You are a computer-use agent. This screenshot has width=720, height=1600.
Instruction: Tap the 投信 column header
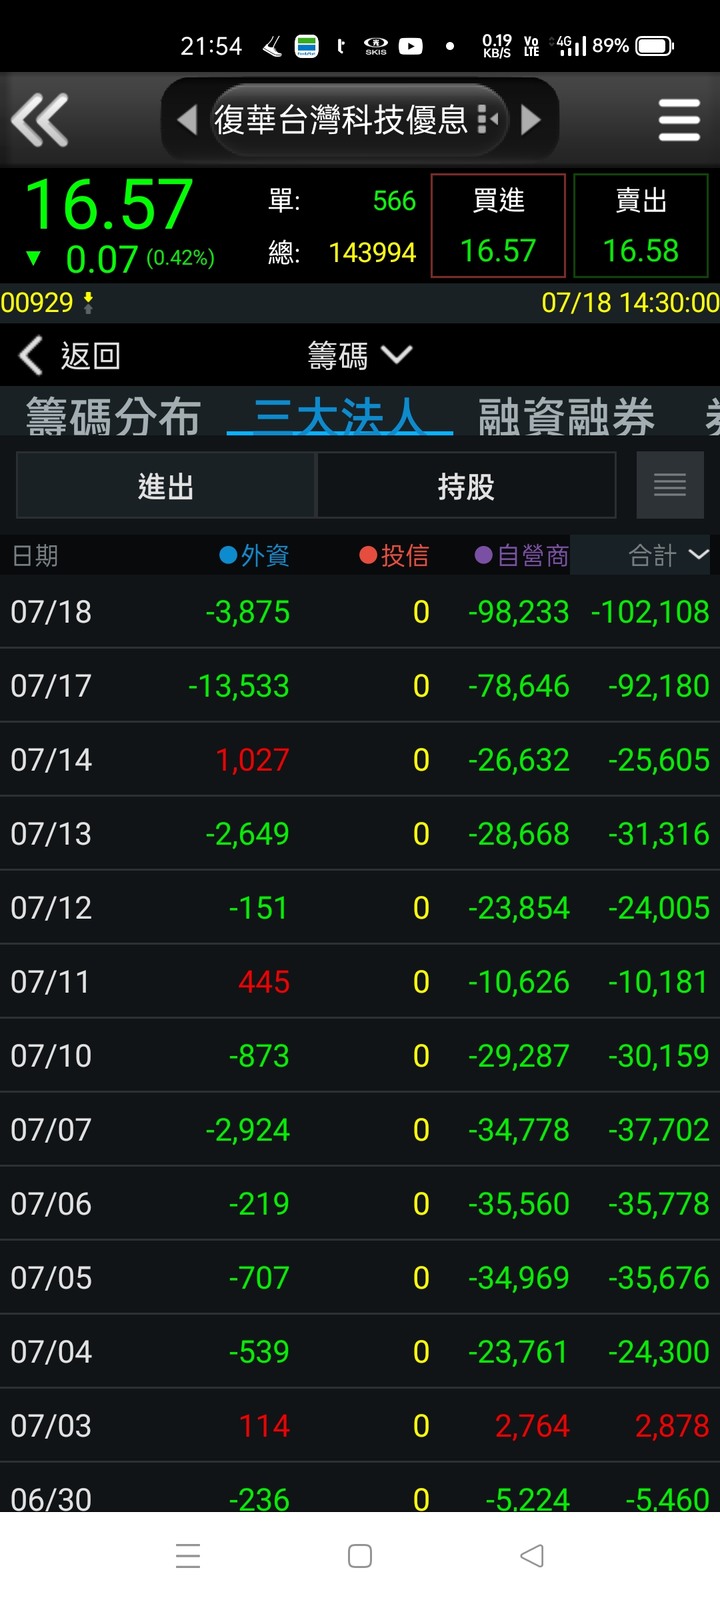(x=394, y=555)
